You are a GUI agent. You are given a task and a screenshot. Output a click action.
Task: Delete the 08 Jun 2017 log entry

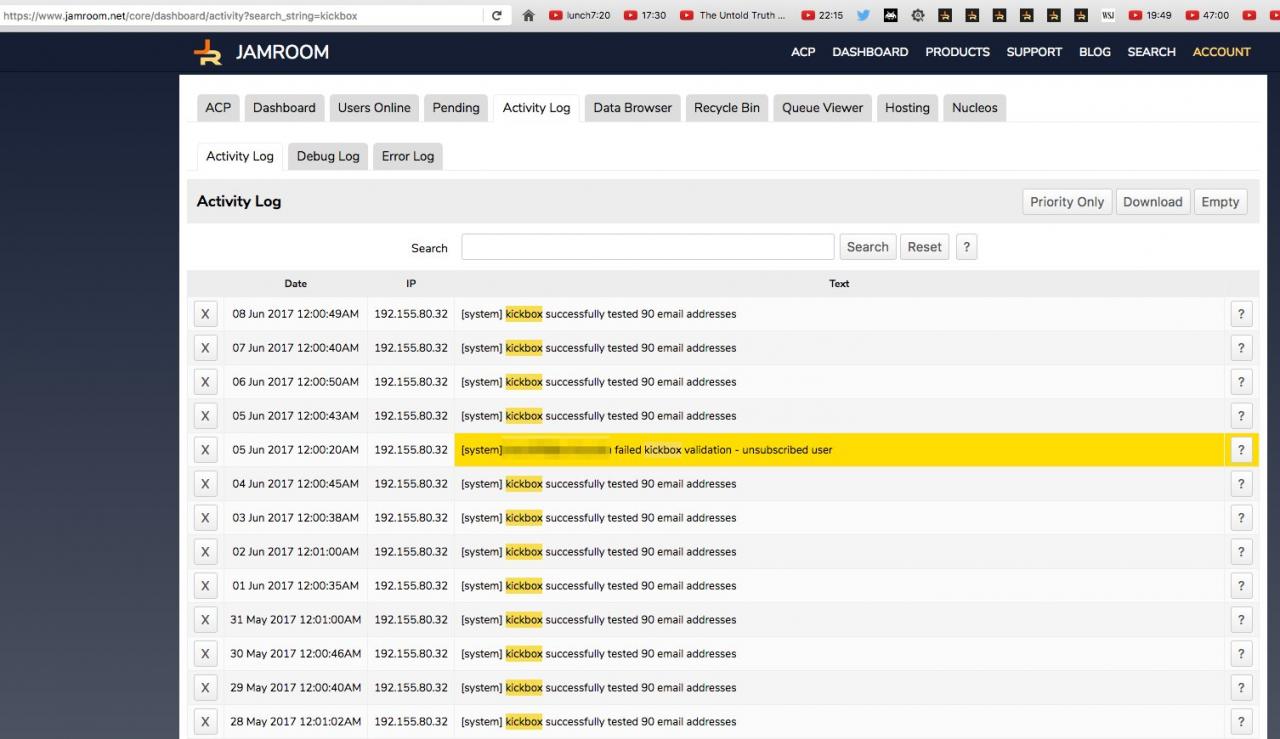tap(205, 314)
